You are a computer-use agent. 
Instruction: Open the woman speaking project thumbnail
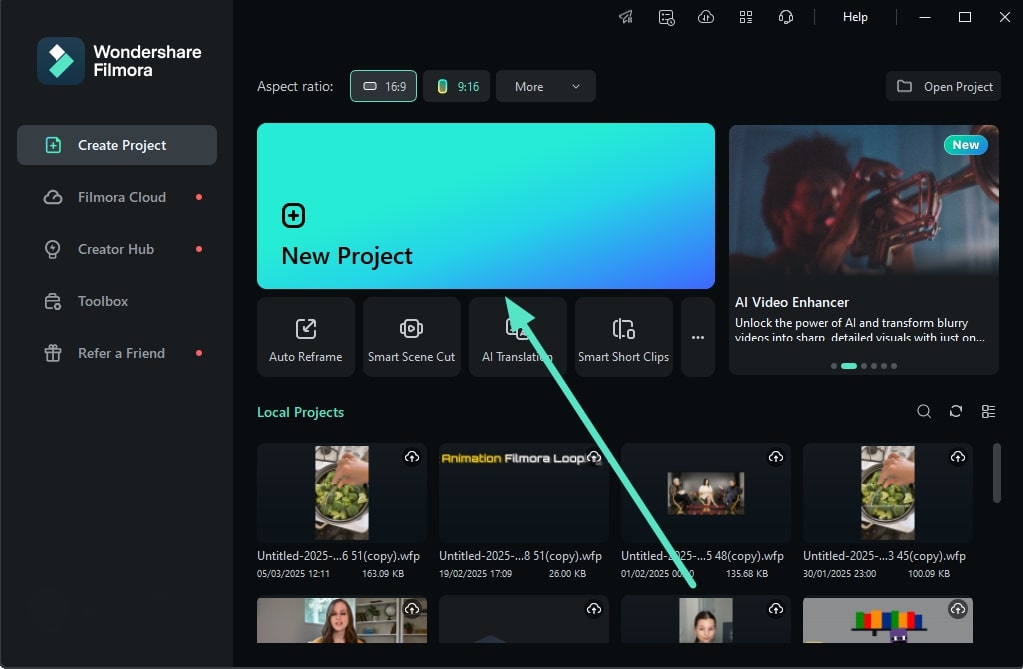(342, 620)
